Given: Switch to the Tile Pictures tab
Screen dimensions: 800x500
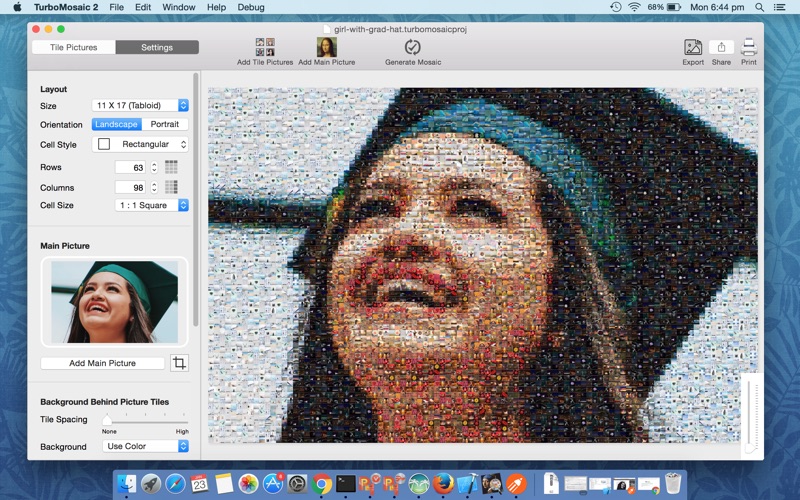Looking at the screenshot, I should pyautogui.click(x=74, y=47).
